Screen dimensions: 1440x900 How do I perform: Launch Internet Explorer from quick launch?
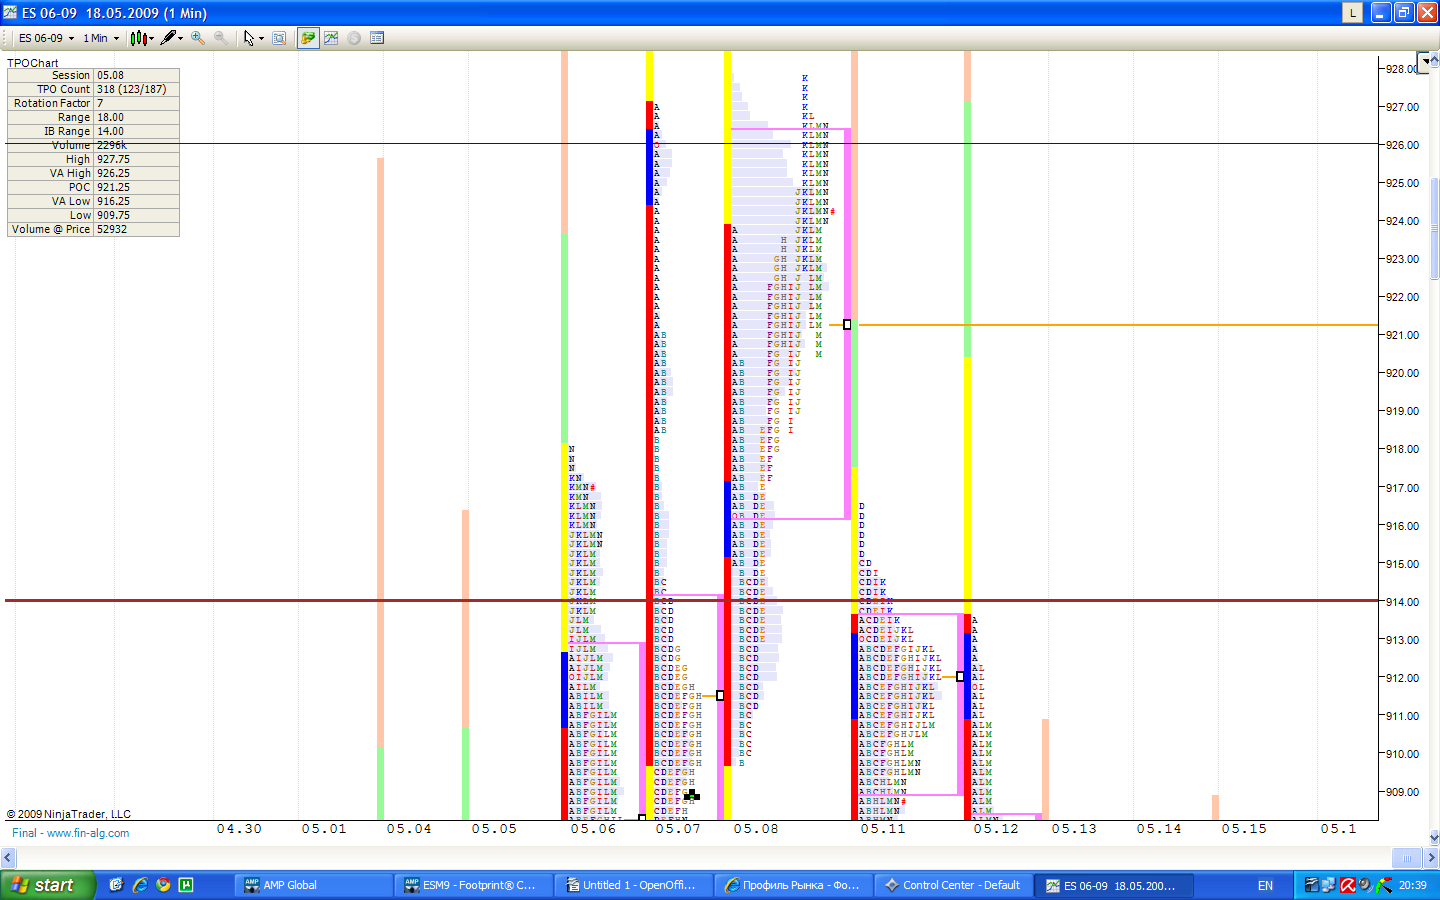[140, 885]
